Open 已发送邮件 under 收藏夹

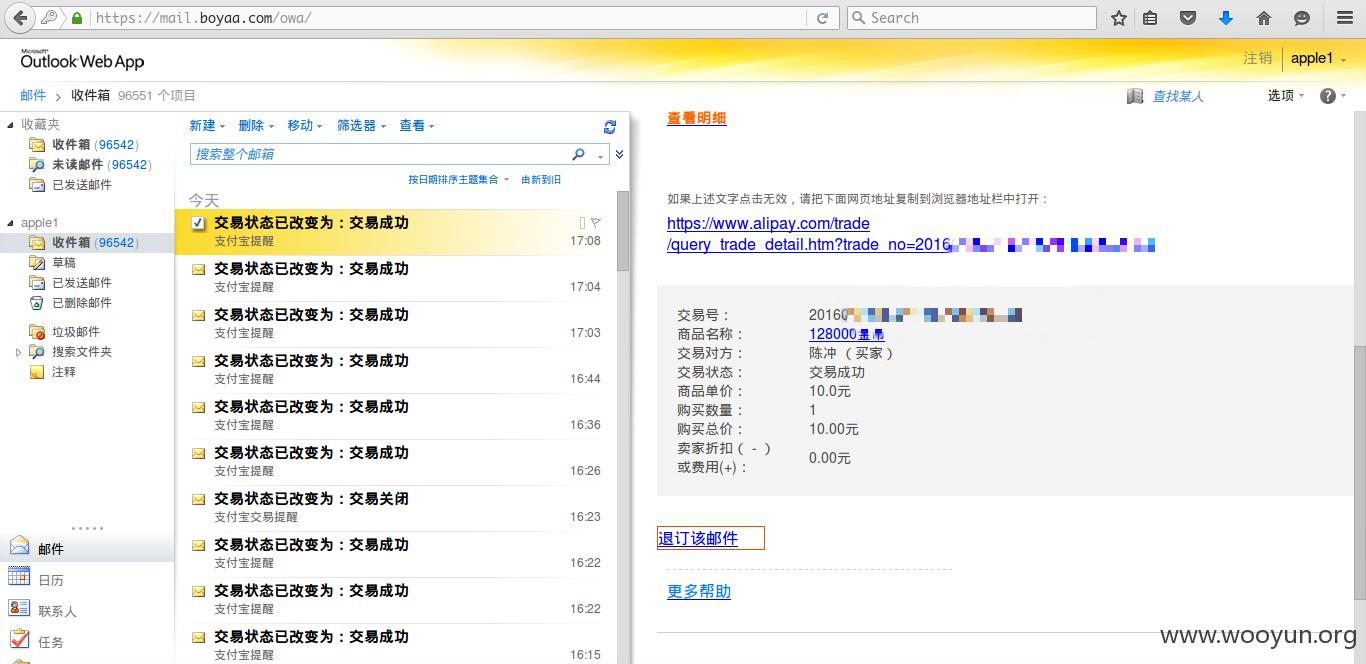pos(71,185)
